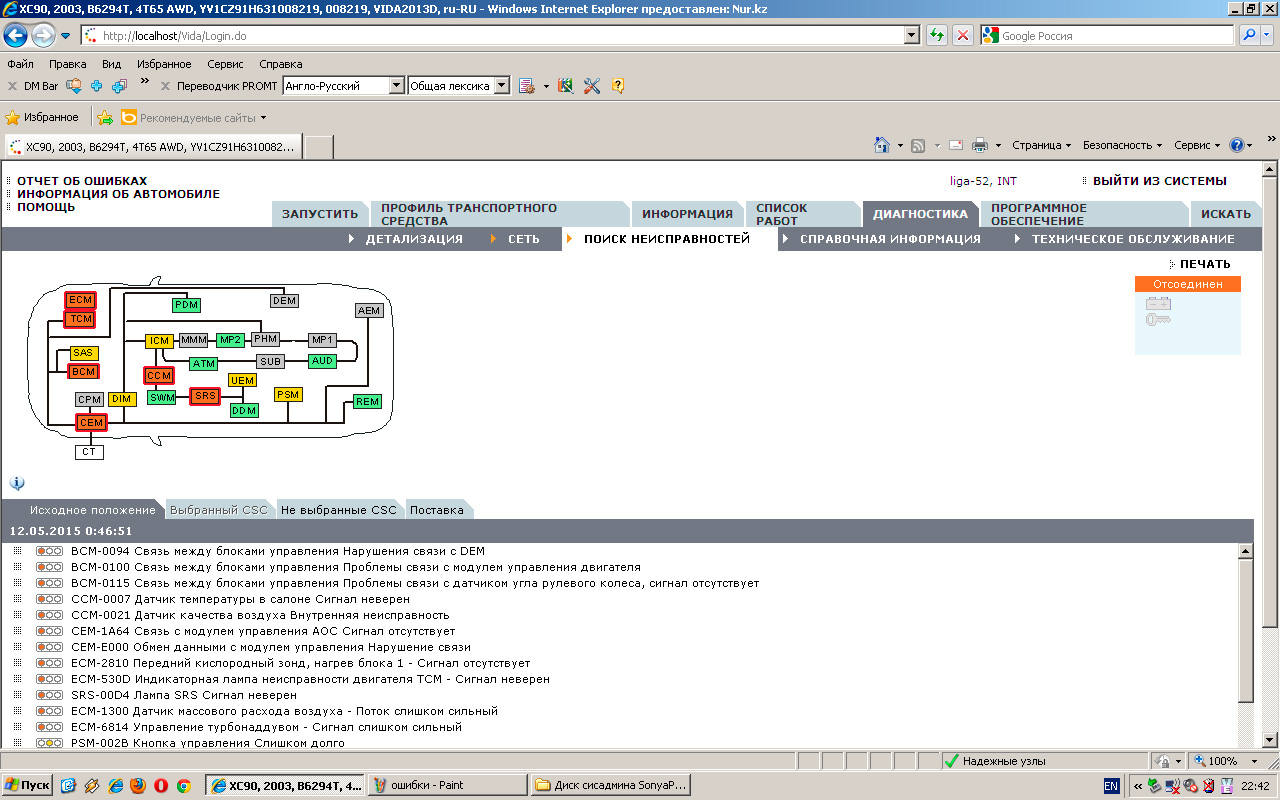Open the Англо-Русский translation direction dropdown
The height and width of the screenshot is (800, 1280).
pyautogui.click(x=396, y=86)
